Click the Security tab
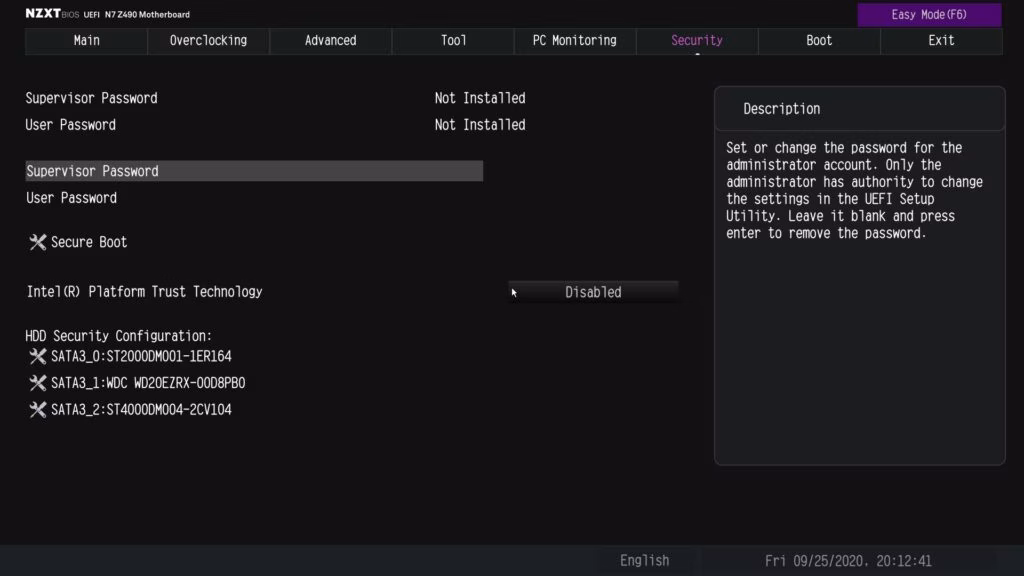The height and width of the screenshot is (576, 1024). (x=697, y=40)
